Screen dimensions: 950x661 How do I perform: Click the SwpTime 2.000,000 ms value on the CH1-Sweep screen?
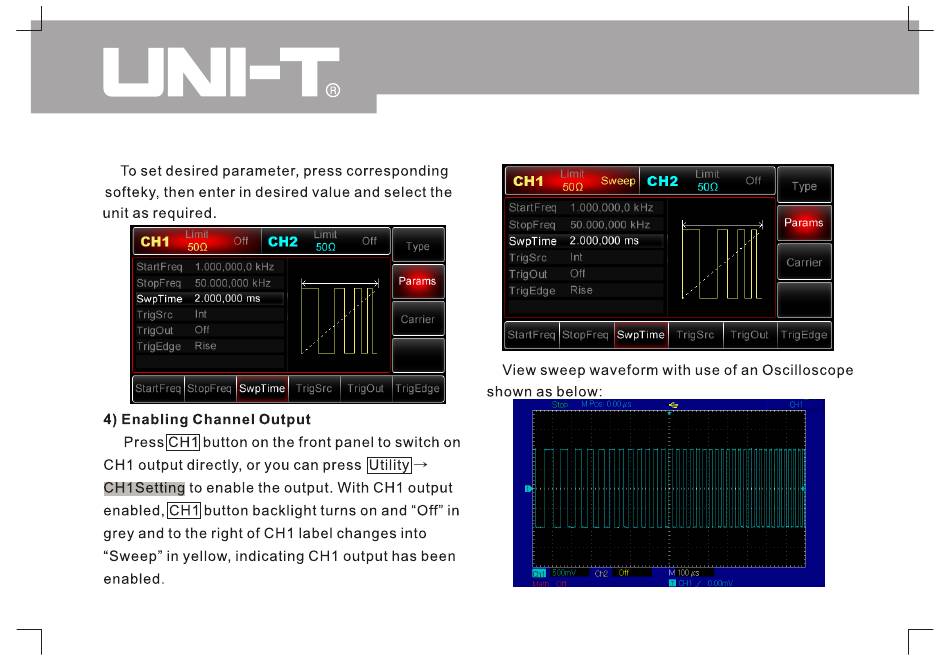point(604,241)
